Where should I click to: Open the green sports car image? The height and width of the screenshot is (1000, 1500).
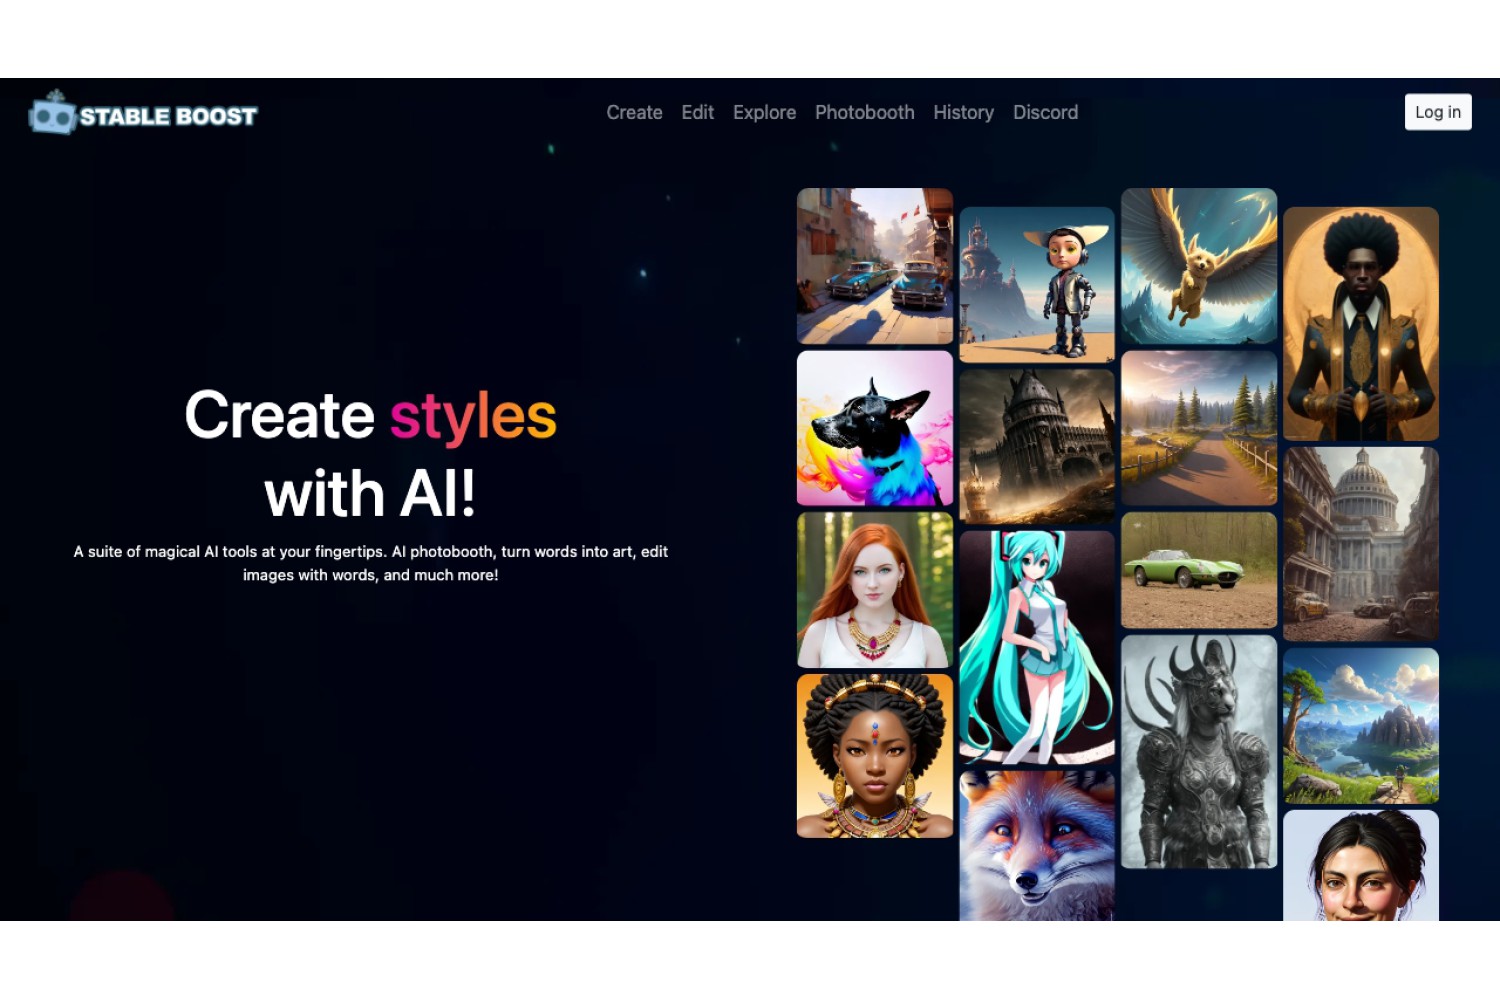(x=1199, y=570)
